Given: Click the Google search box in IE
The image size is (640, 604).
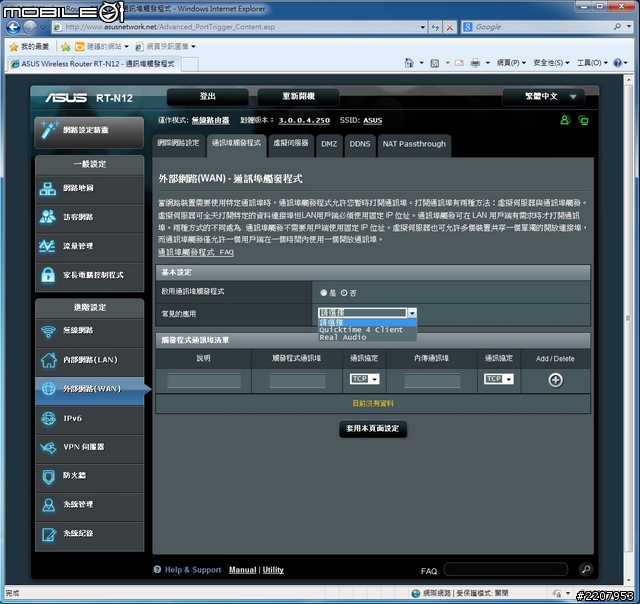Looking at the screenshot, I should point(542,27).
